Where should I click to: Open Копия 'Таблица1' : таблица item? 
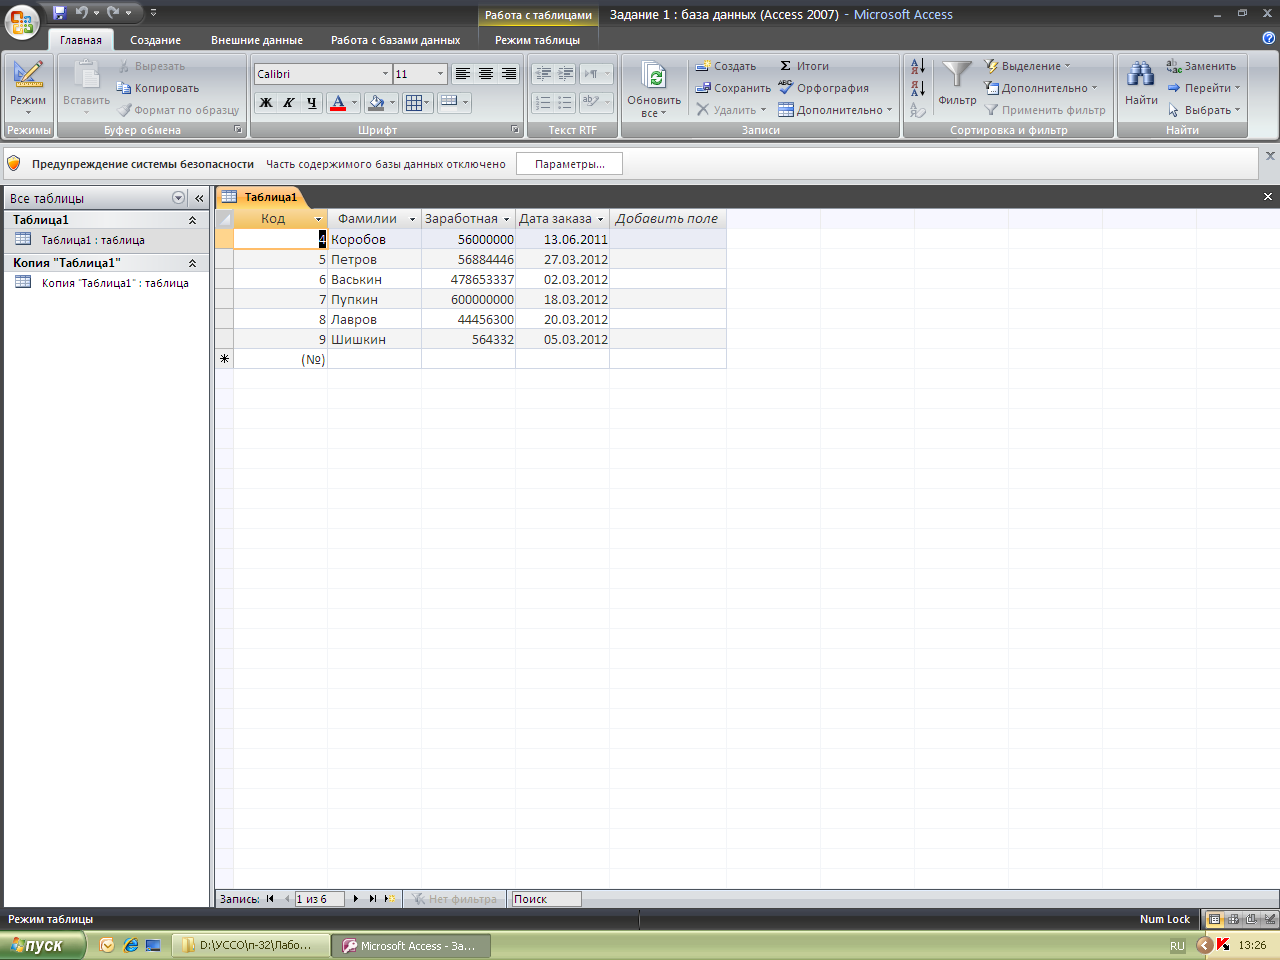click(106, 283)
